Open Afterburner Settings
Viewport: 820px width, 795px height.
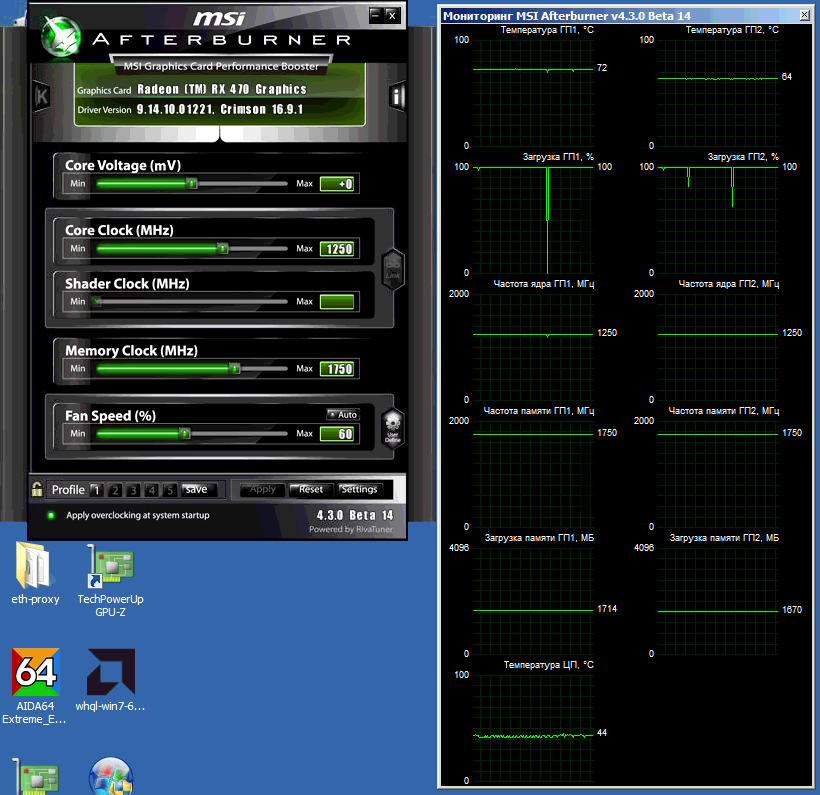[359, 490]
